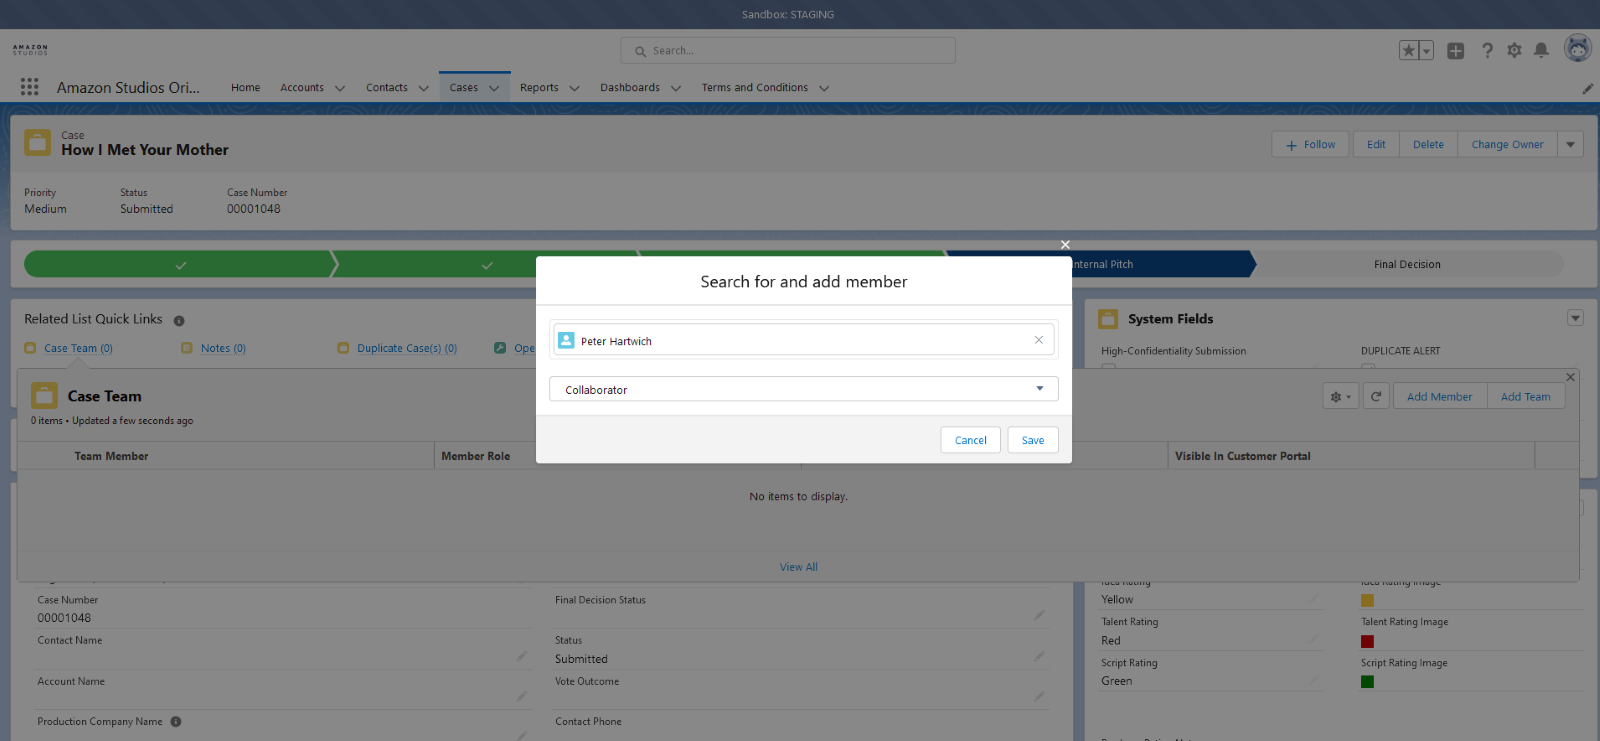Expand the Contacts tab chevron
This screenshot has width=1600, height=741.
point(423,88)
